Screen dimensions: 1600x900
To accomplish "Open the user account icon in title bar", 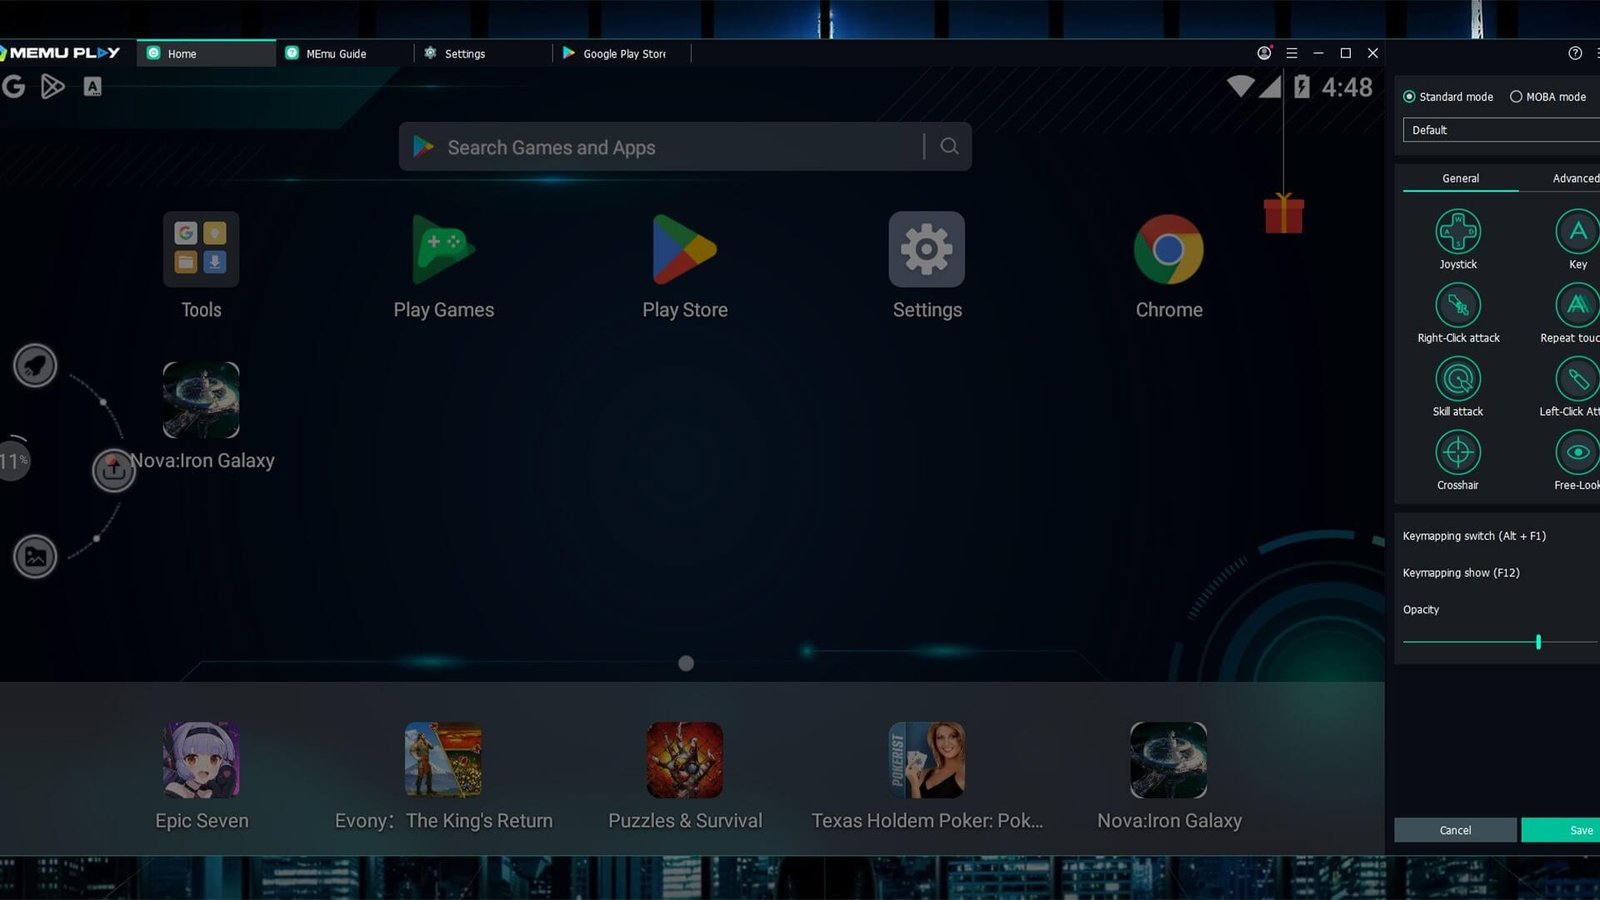I will 1264,53.
